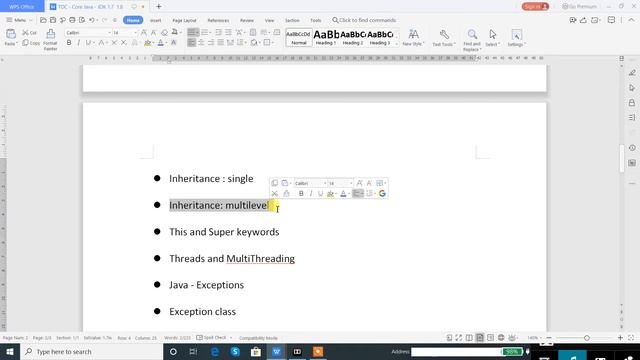Click the Windows Start button
The width and height of the screenshot is (640, 360).
click(x=9, y=351)
